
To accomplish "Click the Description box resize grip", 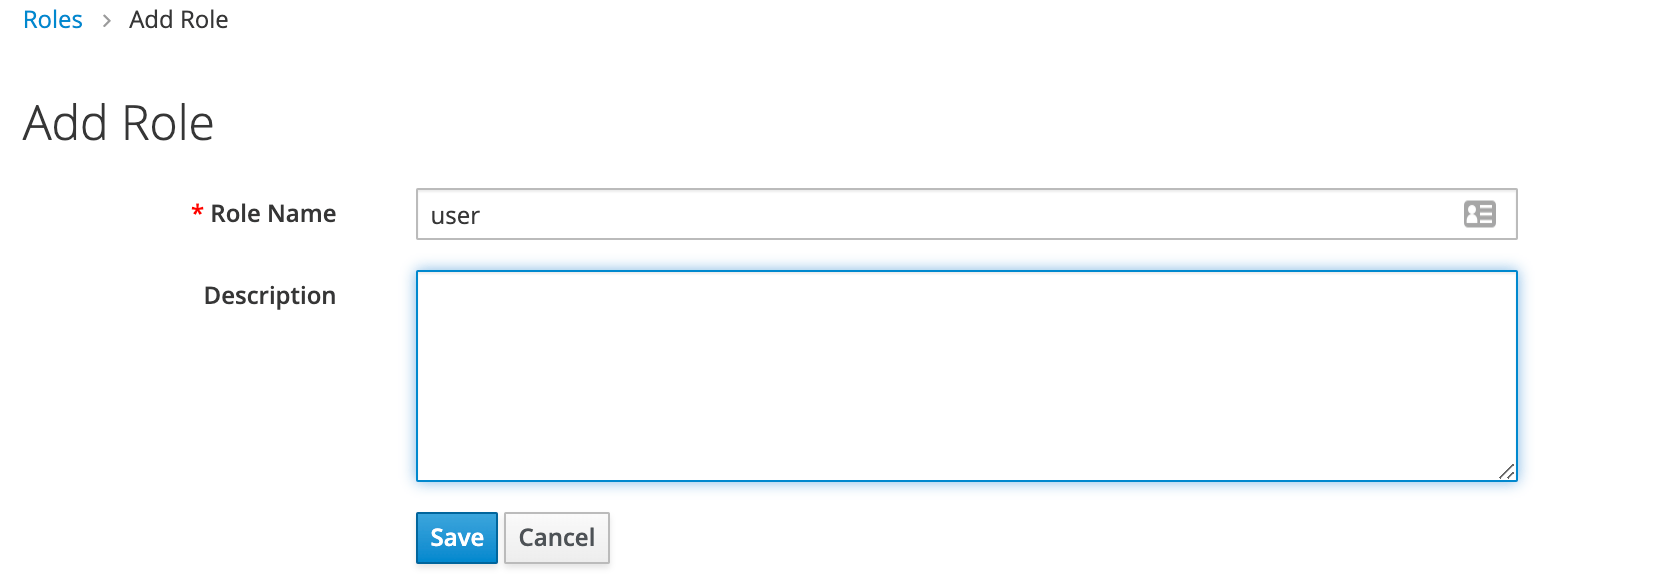I will 1506,471.
